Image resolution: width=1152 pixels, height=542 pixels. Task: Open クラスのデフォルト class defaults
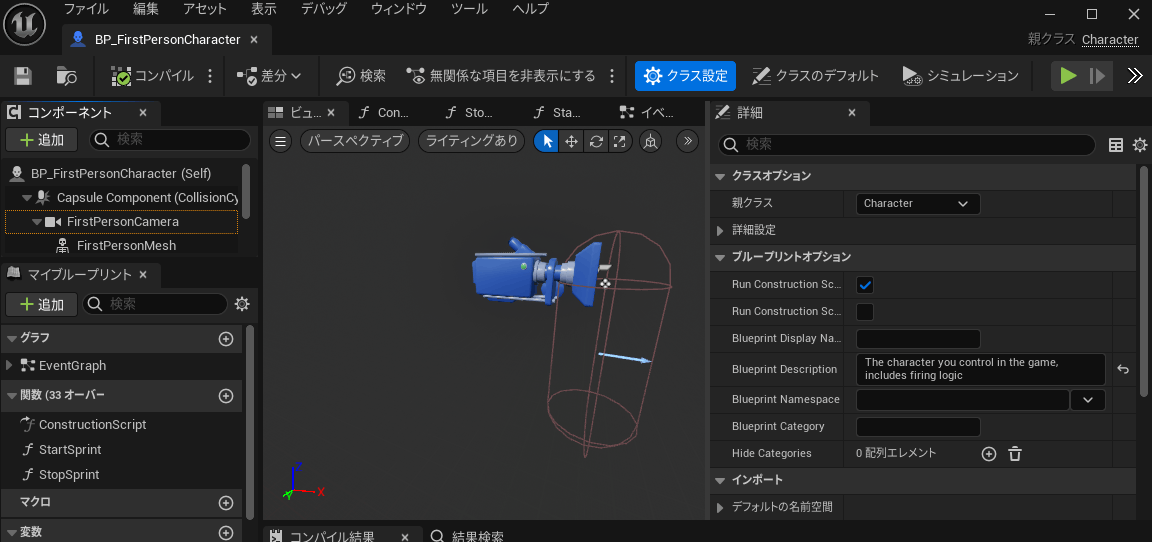816,76
